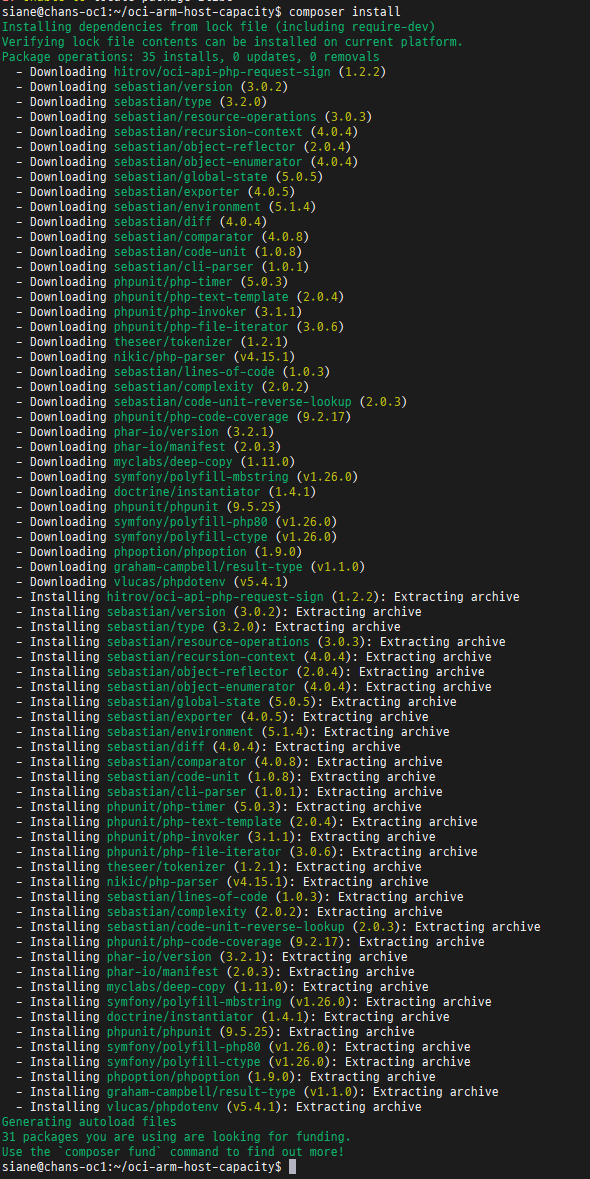This screenshot has width=590, height=1179.
Task: Click Downloading phpunit/php-file-iterator line
Action: point(180,327)
